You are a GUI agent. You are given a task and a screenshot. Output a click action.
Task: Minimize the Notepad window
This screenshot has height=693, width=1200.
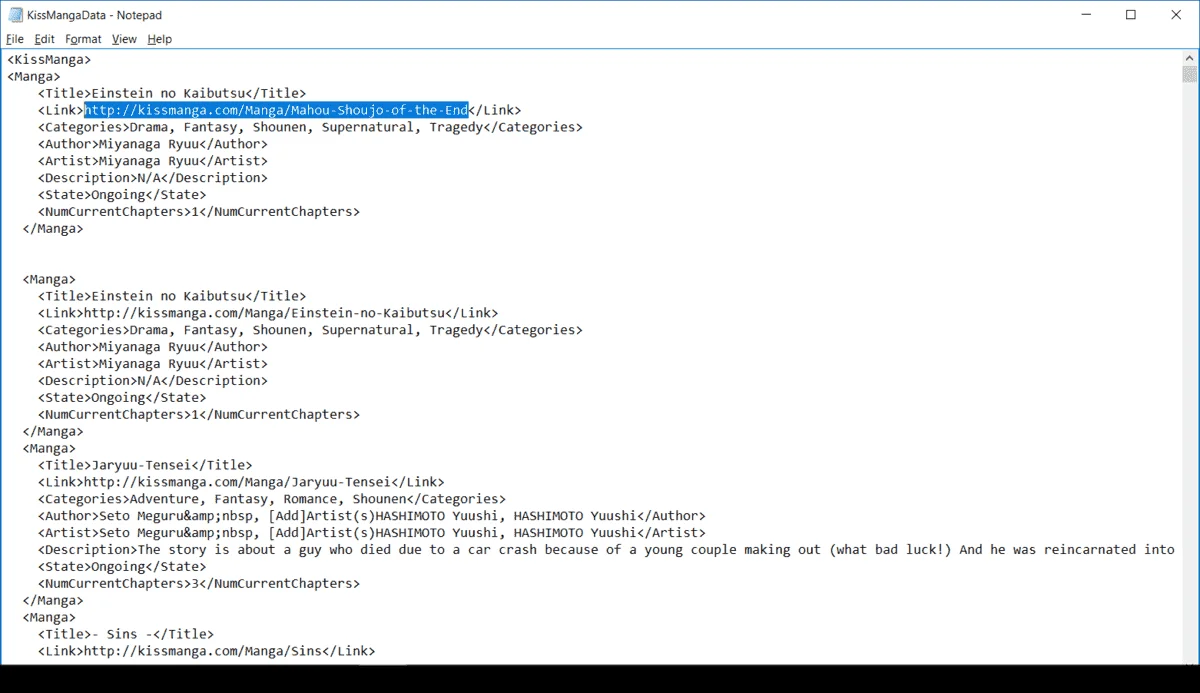[1085, 15]
